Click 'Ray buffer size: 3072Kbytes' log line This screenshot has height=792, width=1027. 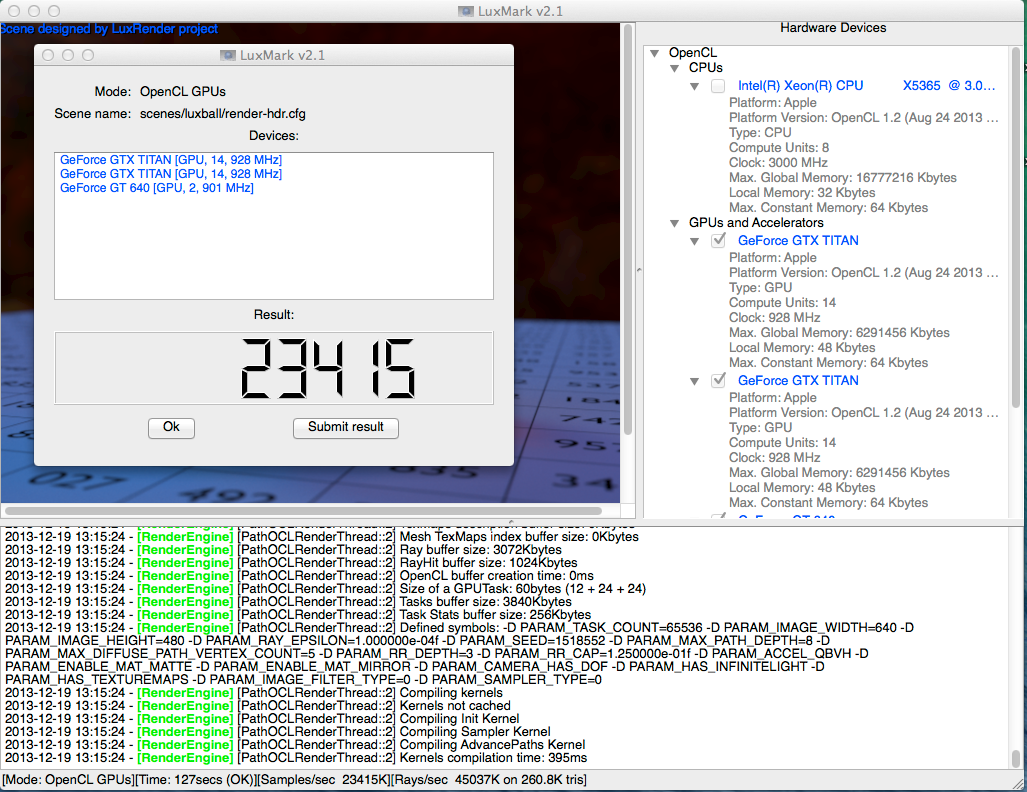pos(481,550)
